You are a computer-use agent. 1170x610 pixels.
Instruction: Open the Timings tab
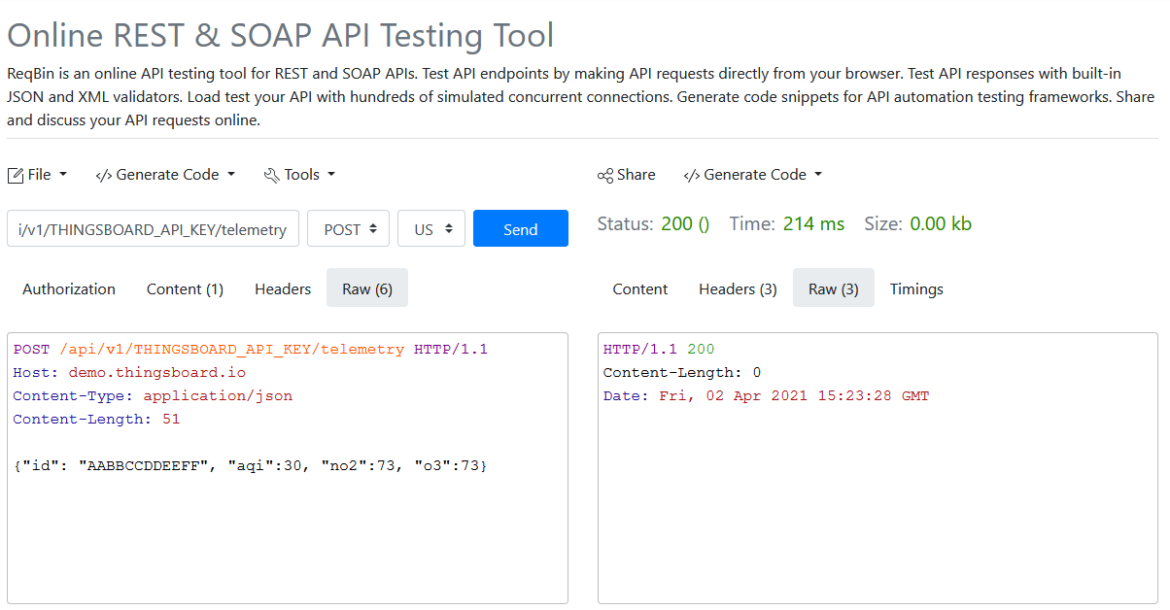pos(916,289)
